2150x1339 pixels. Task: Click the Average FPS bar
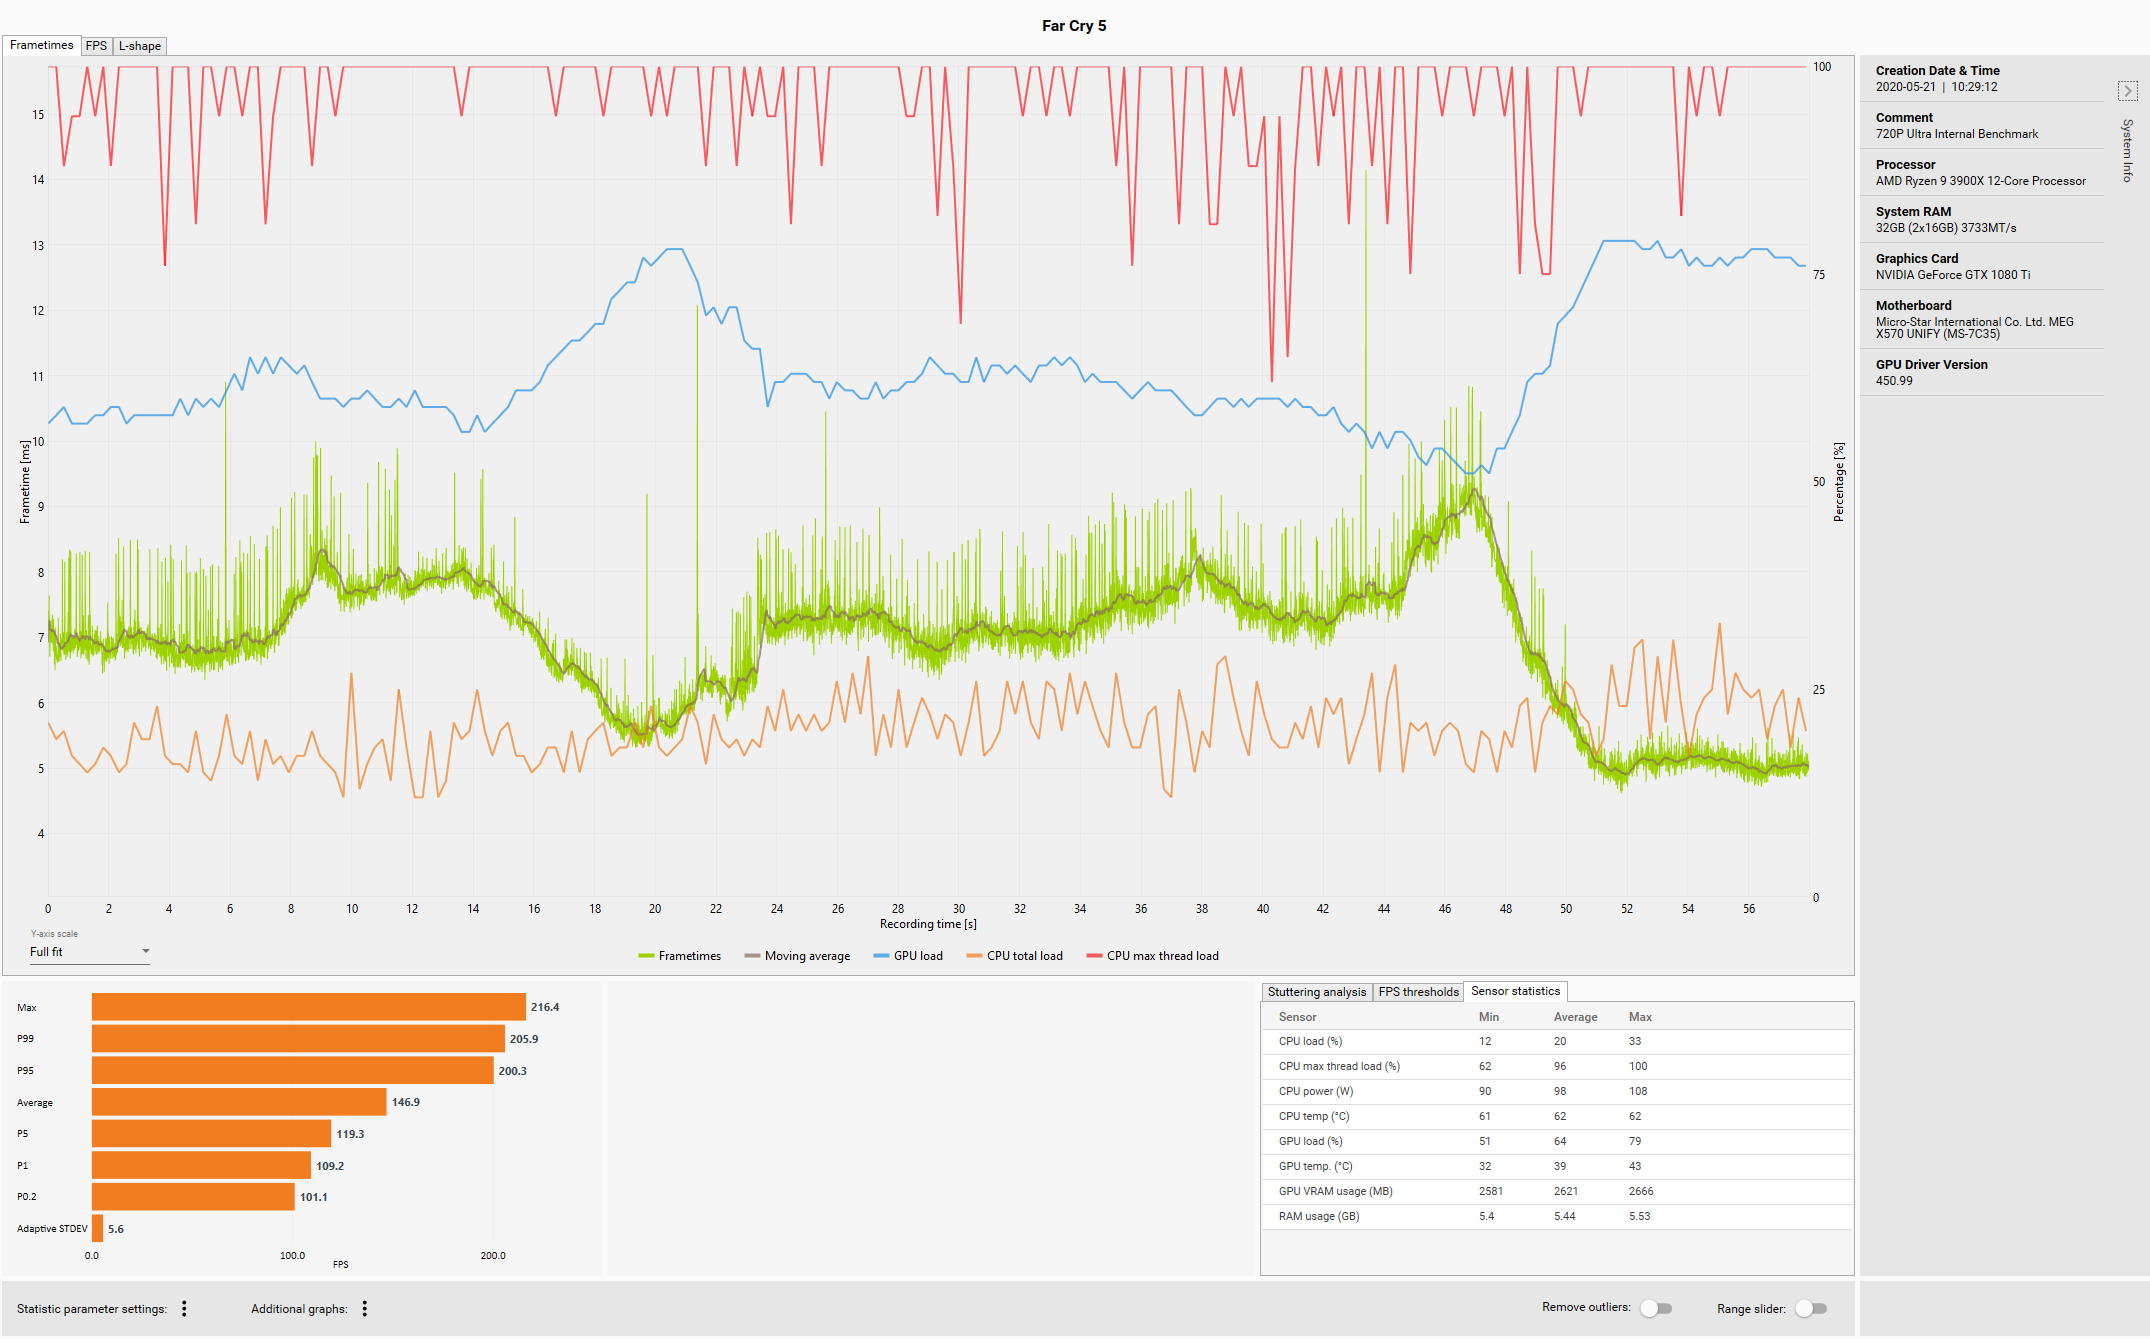click(x=239, y=1102)
